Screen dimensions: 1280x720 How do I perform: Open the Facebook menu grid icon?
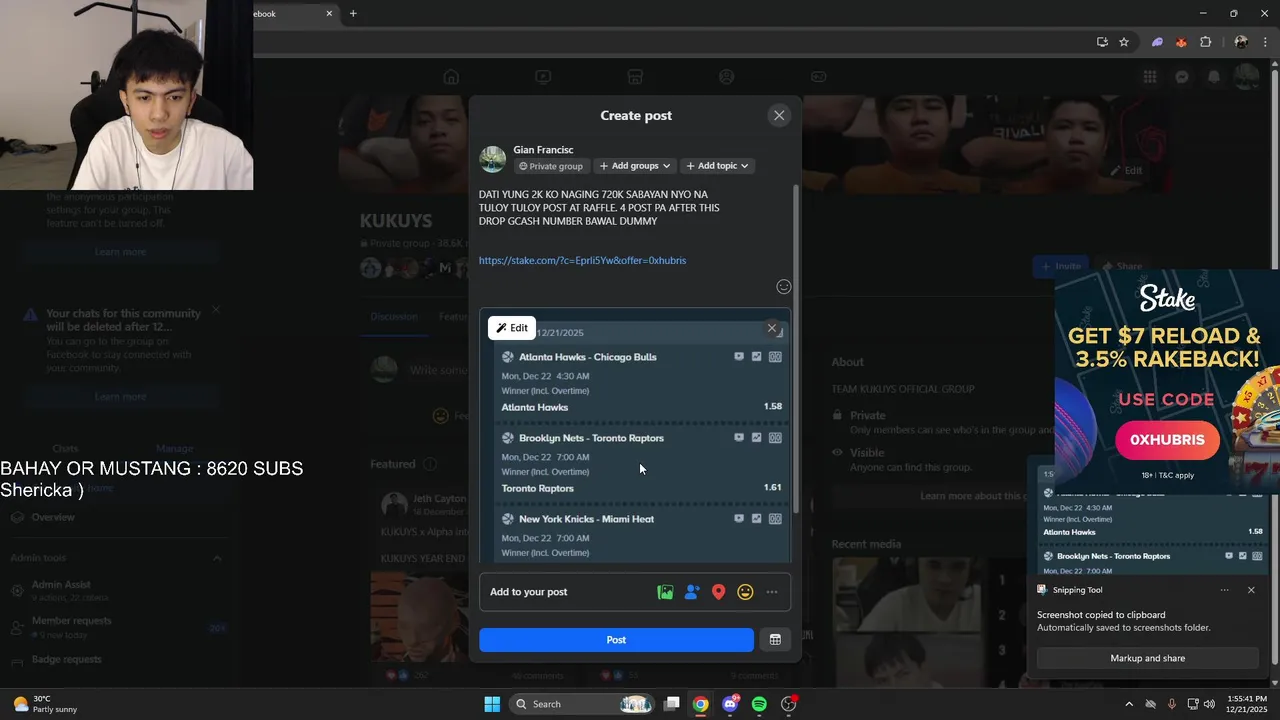(1150, 77)
